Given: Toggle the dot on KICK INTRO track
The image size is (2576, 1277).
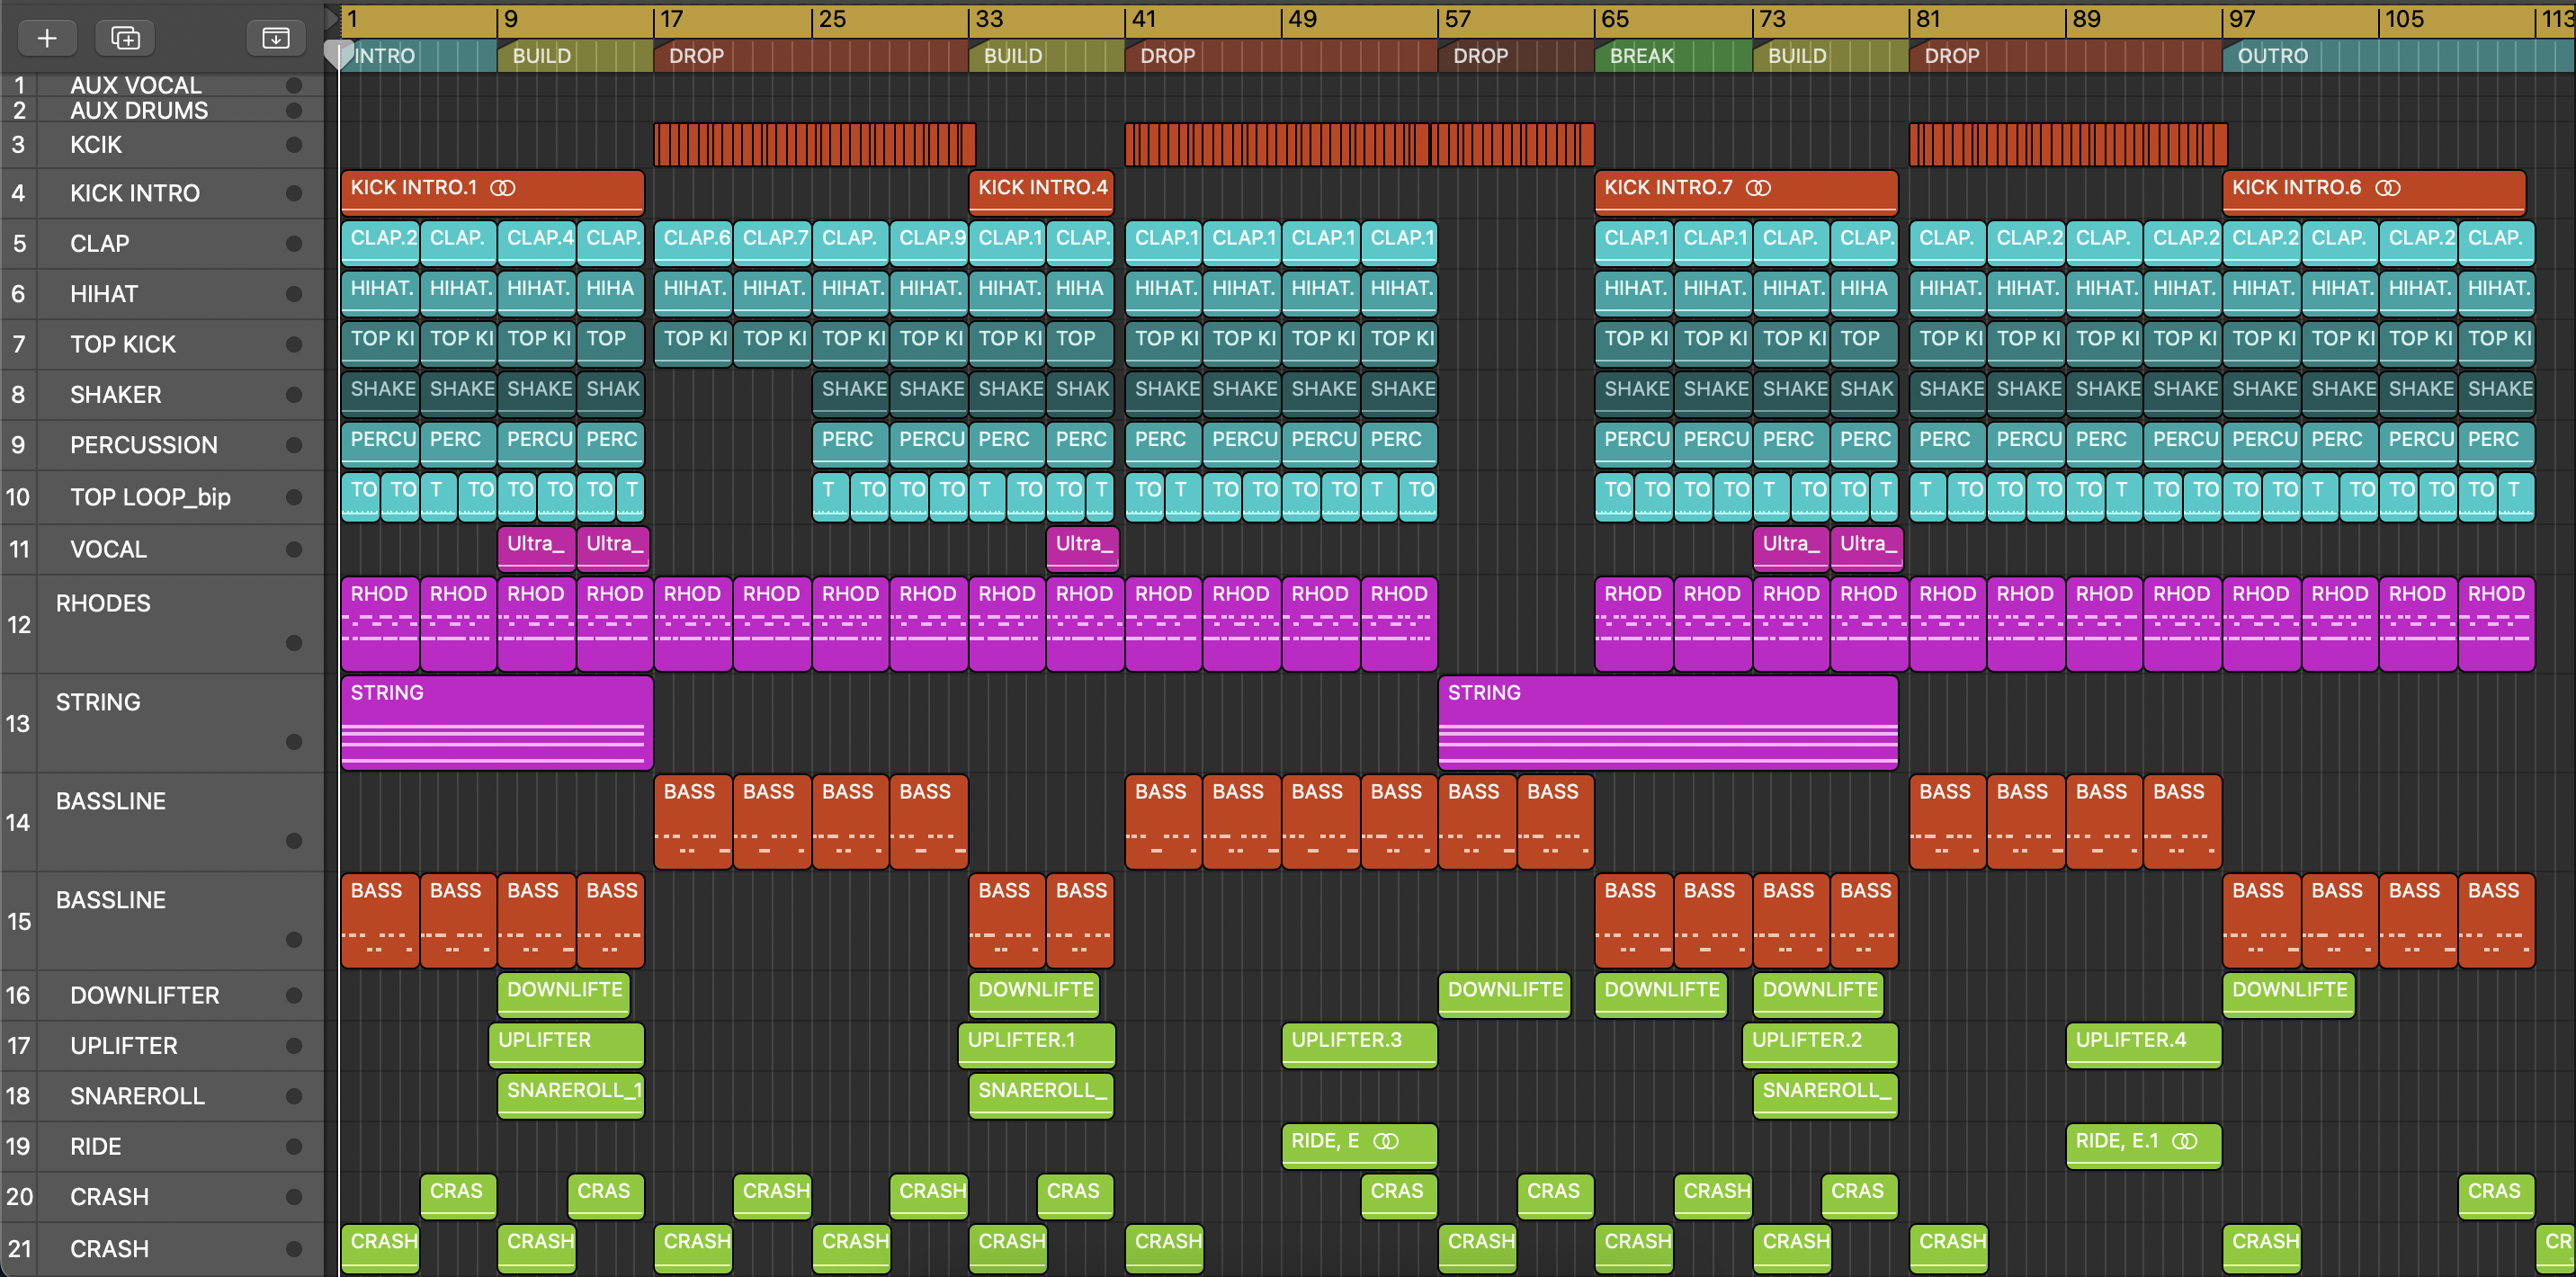Looking at the screenshot, I should point(294,193).
